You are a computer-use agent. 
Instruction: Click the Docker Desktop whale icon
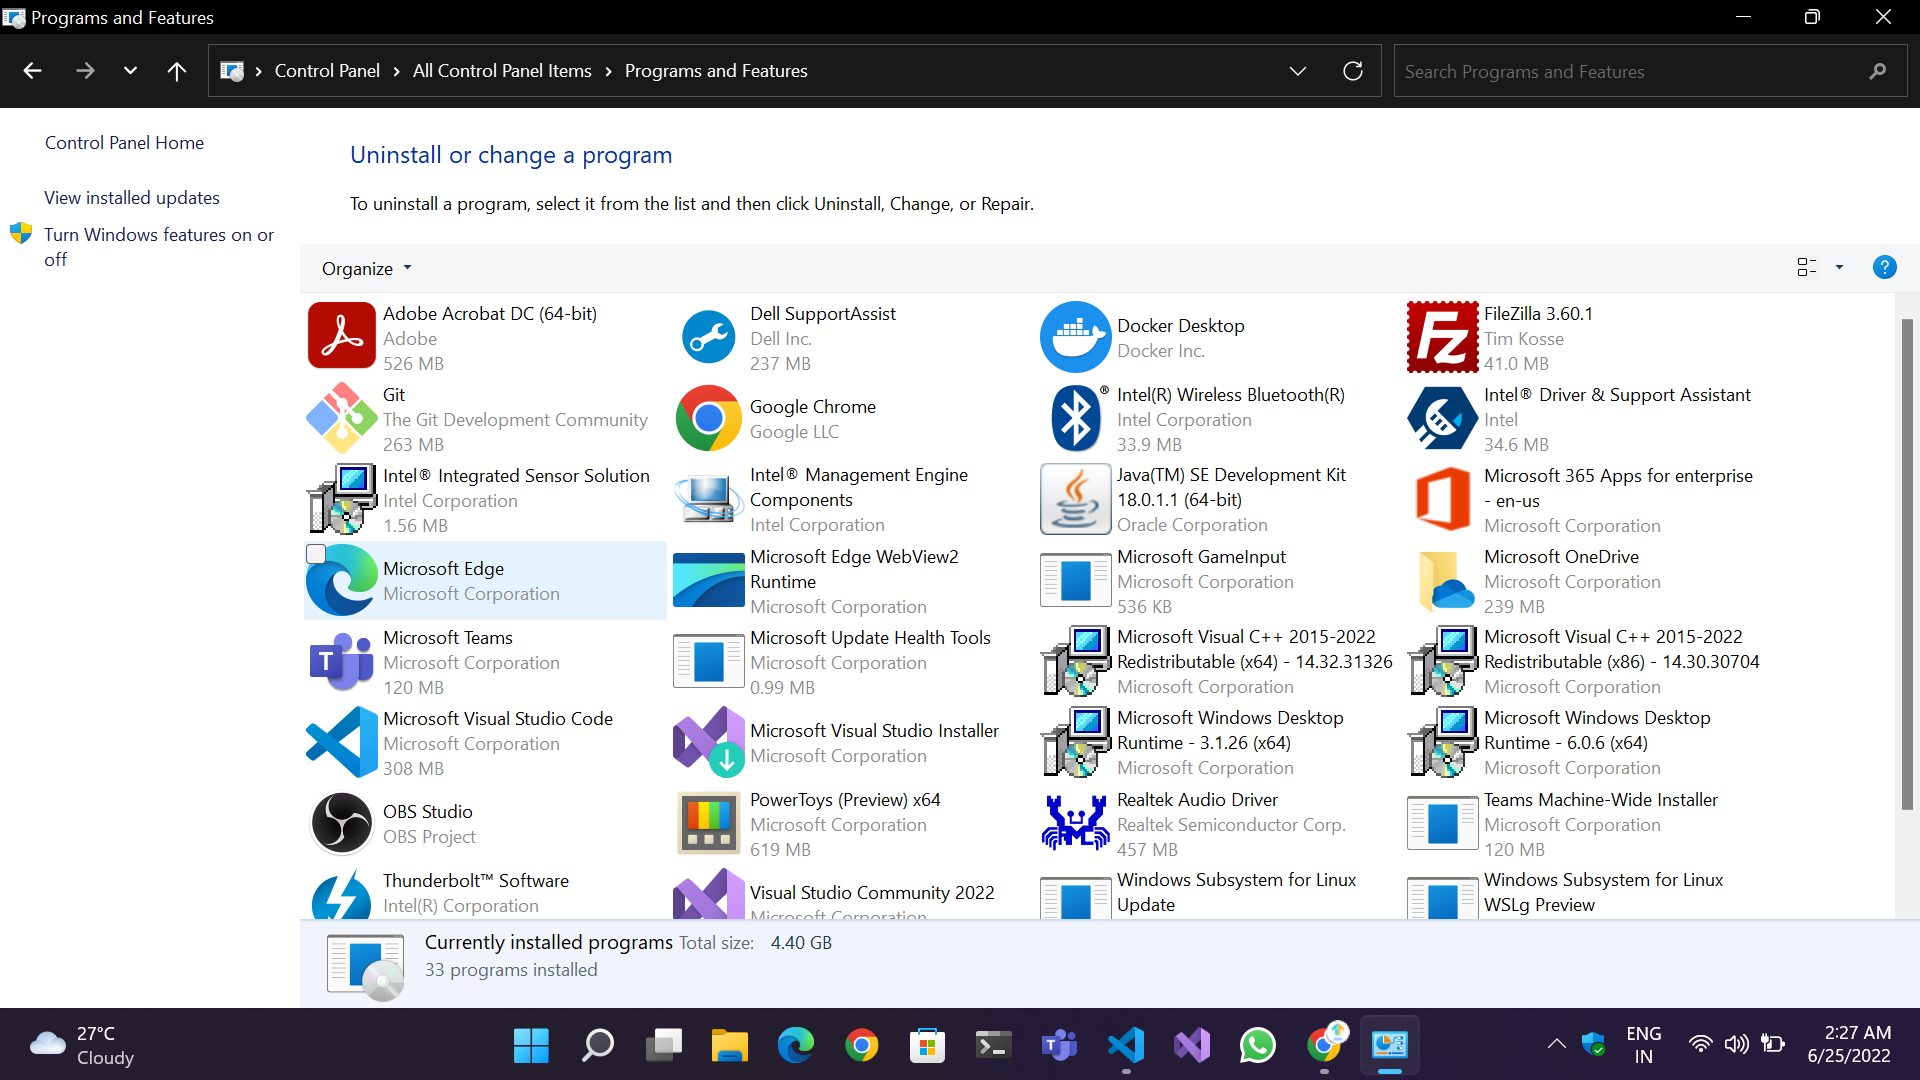click(1075, 337)
